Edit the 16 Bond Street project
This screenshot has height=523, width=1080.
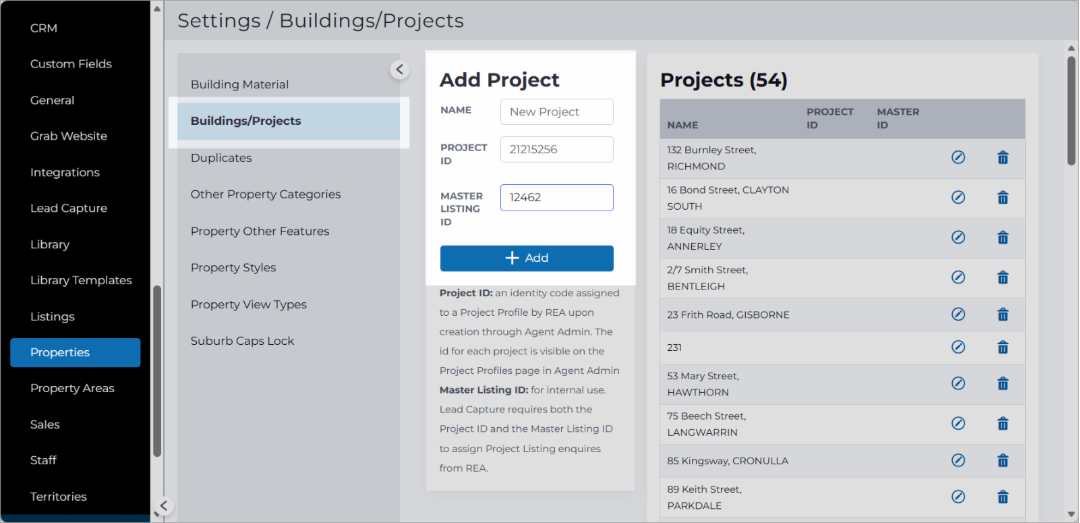[957, 197]
